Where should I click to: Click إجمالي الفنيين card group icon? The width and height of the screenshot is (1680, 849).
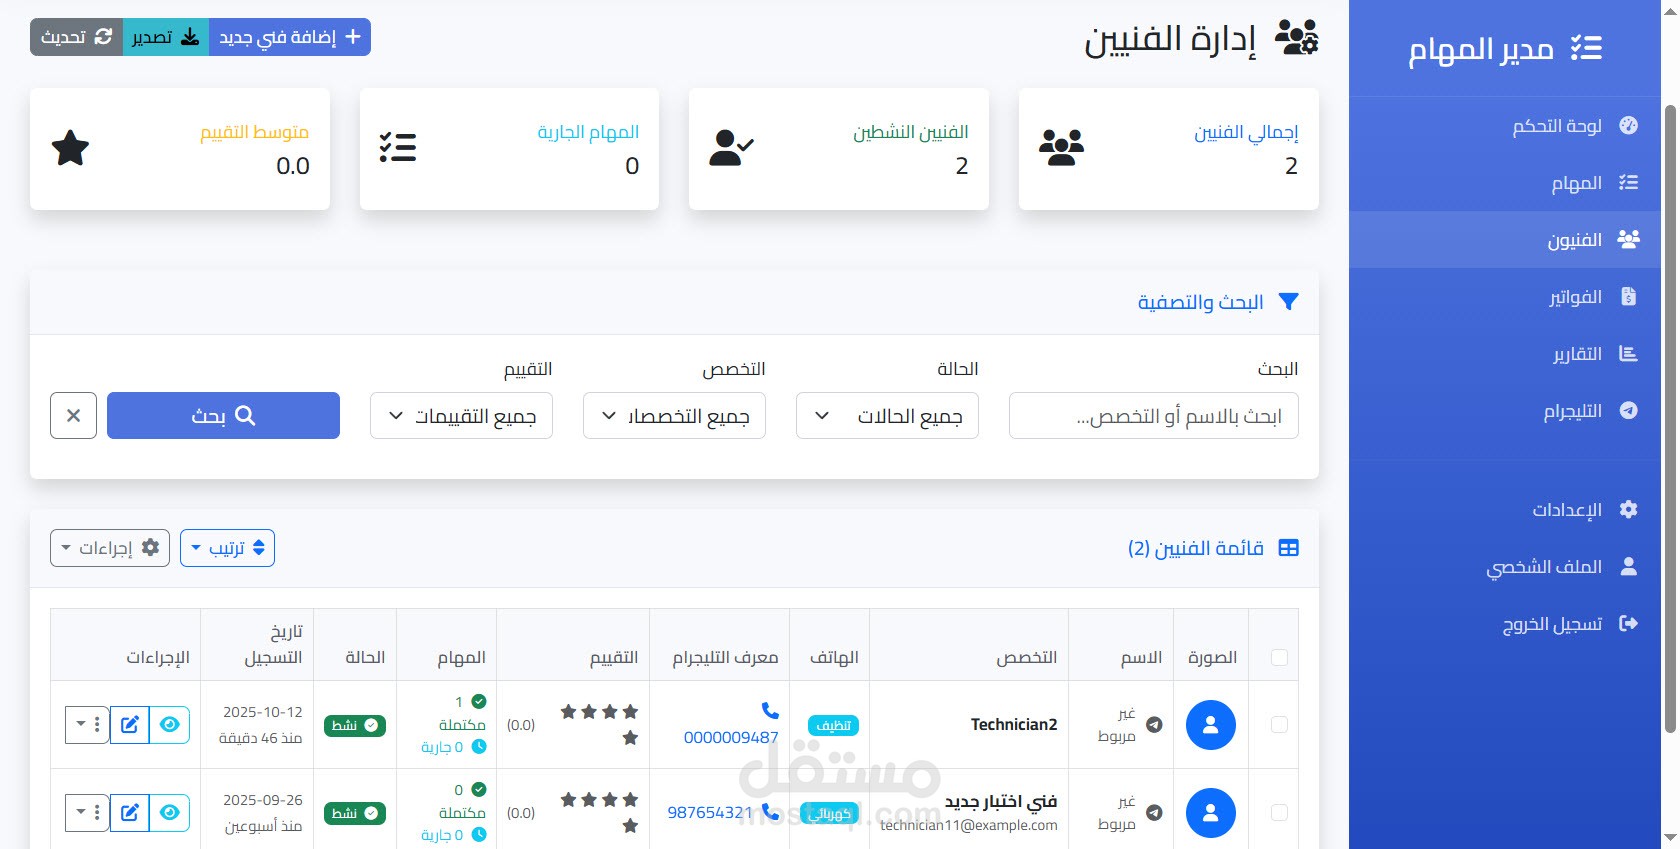[x=1061, y=148]
